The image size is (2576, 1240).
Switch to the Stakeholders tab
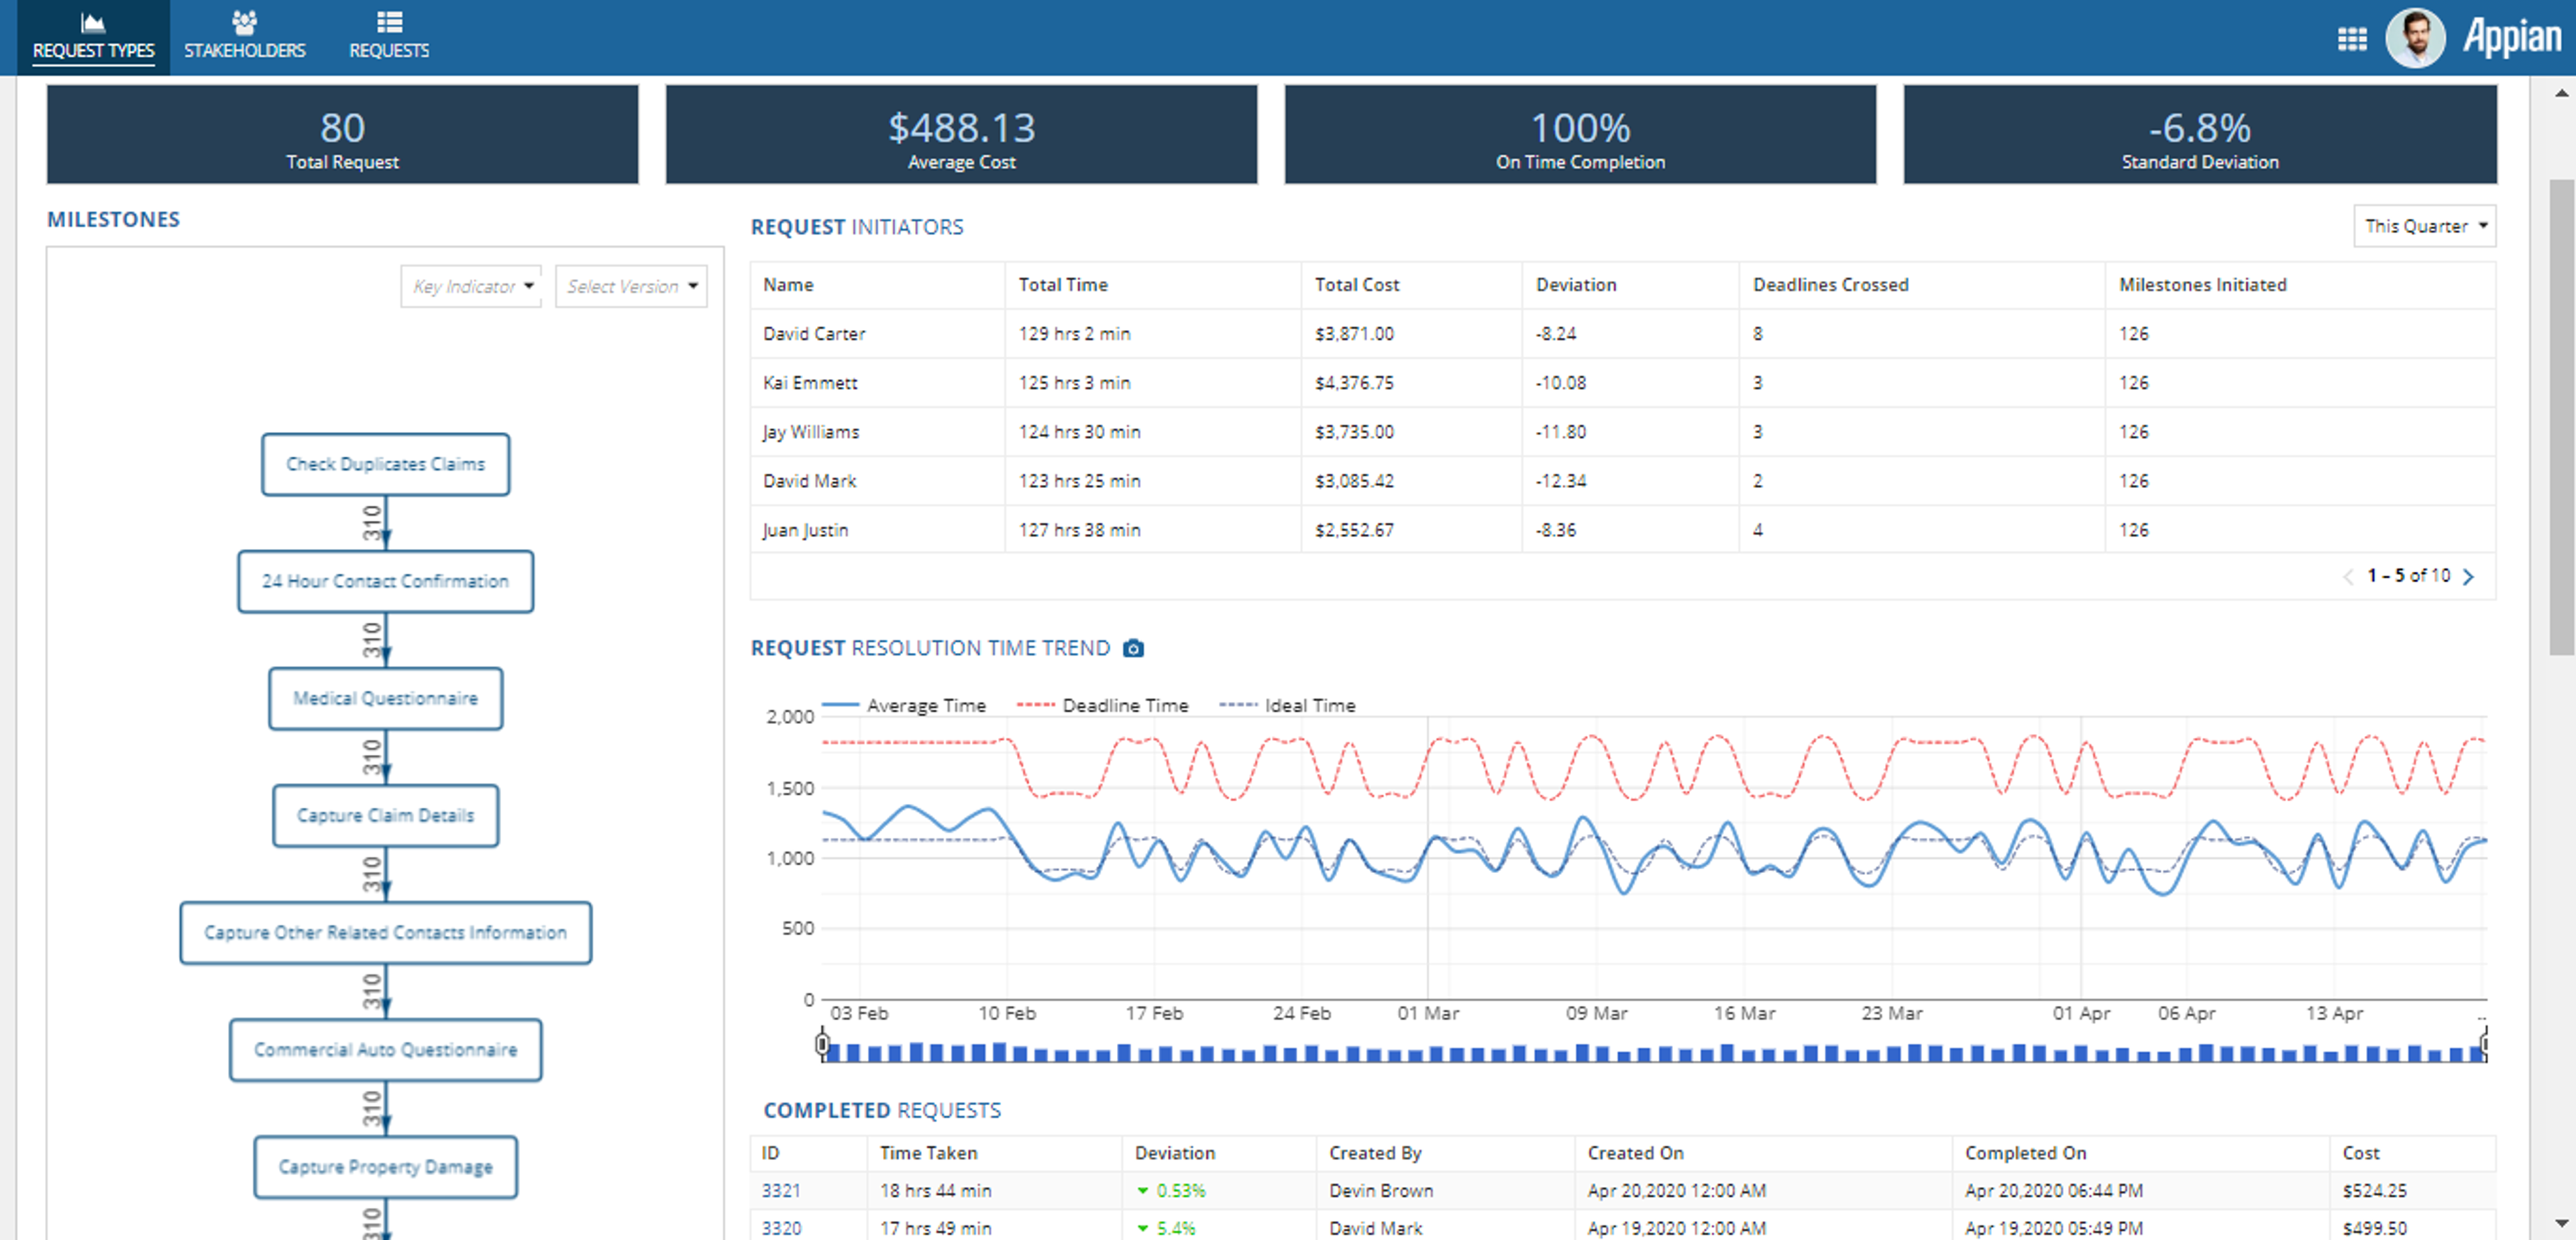(244, 37)
